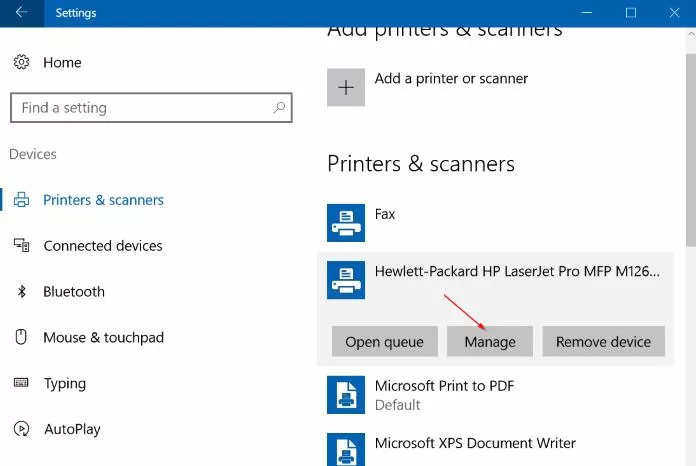Click the magnifier search icon

[279, 107]
